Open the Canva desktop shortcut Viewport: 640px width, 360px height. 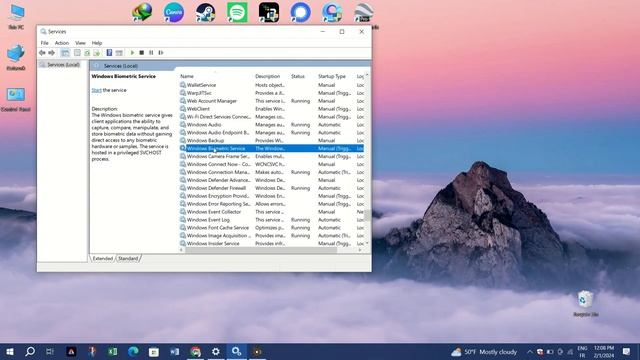173,12
